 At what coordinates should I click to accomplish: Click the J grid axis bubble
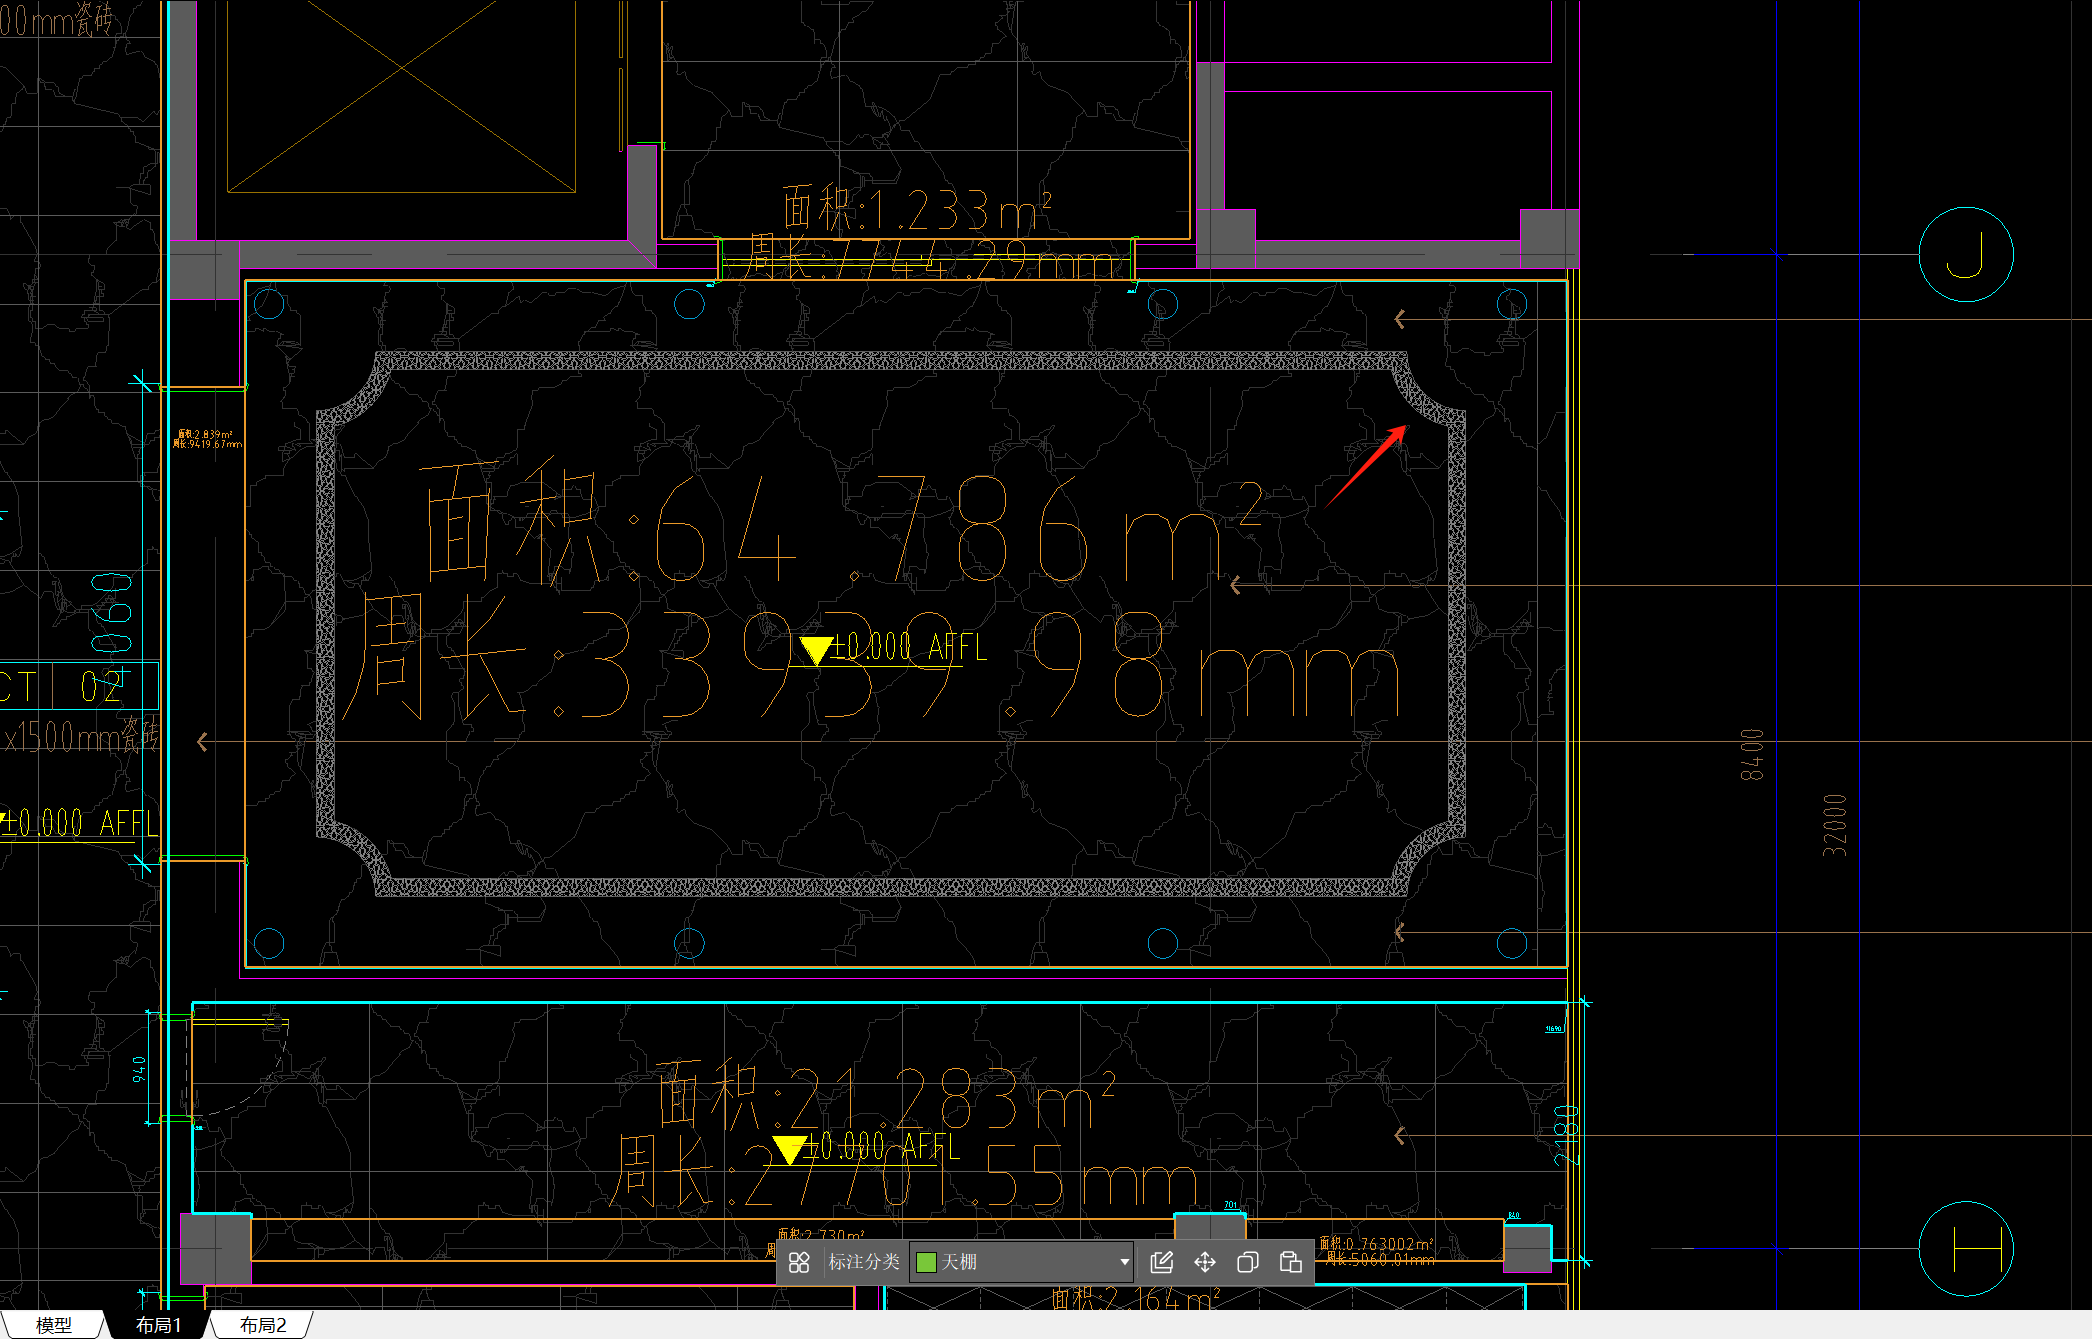1965,254
